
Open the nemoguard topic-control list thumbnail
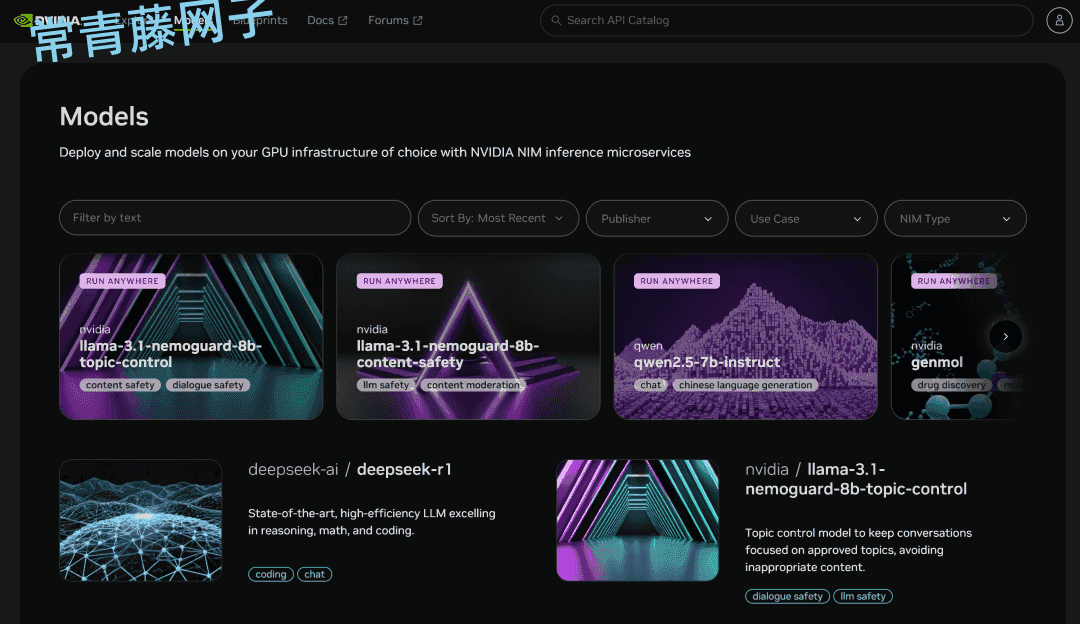(637, 520)
